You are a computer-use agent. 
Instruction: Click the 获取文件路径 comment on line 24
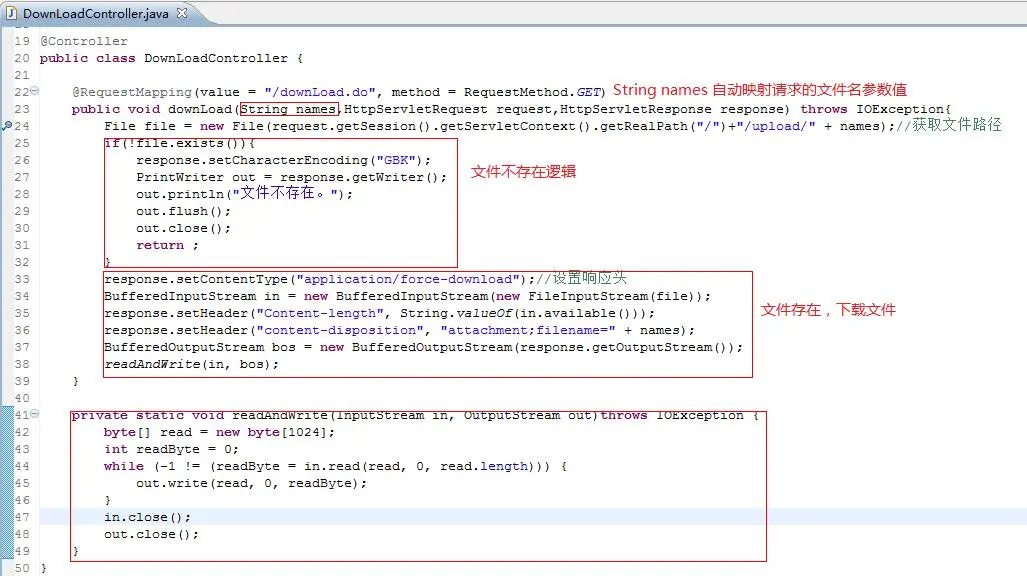pyautogui.click(x=949, y=125)
